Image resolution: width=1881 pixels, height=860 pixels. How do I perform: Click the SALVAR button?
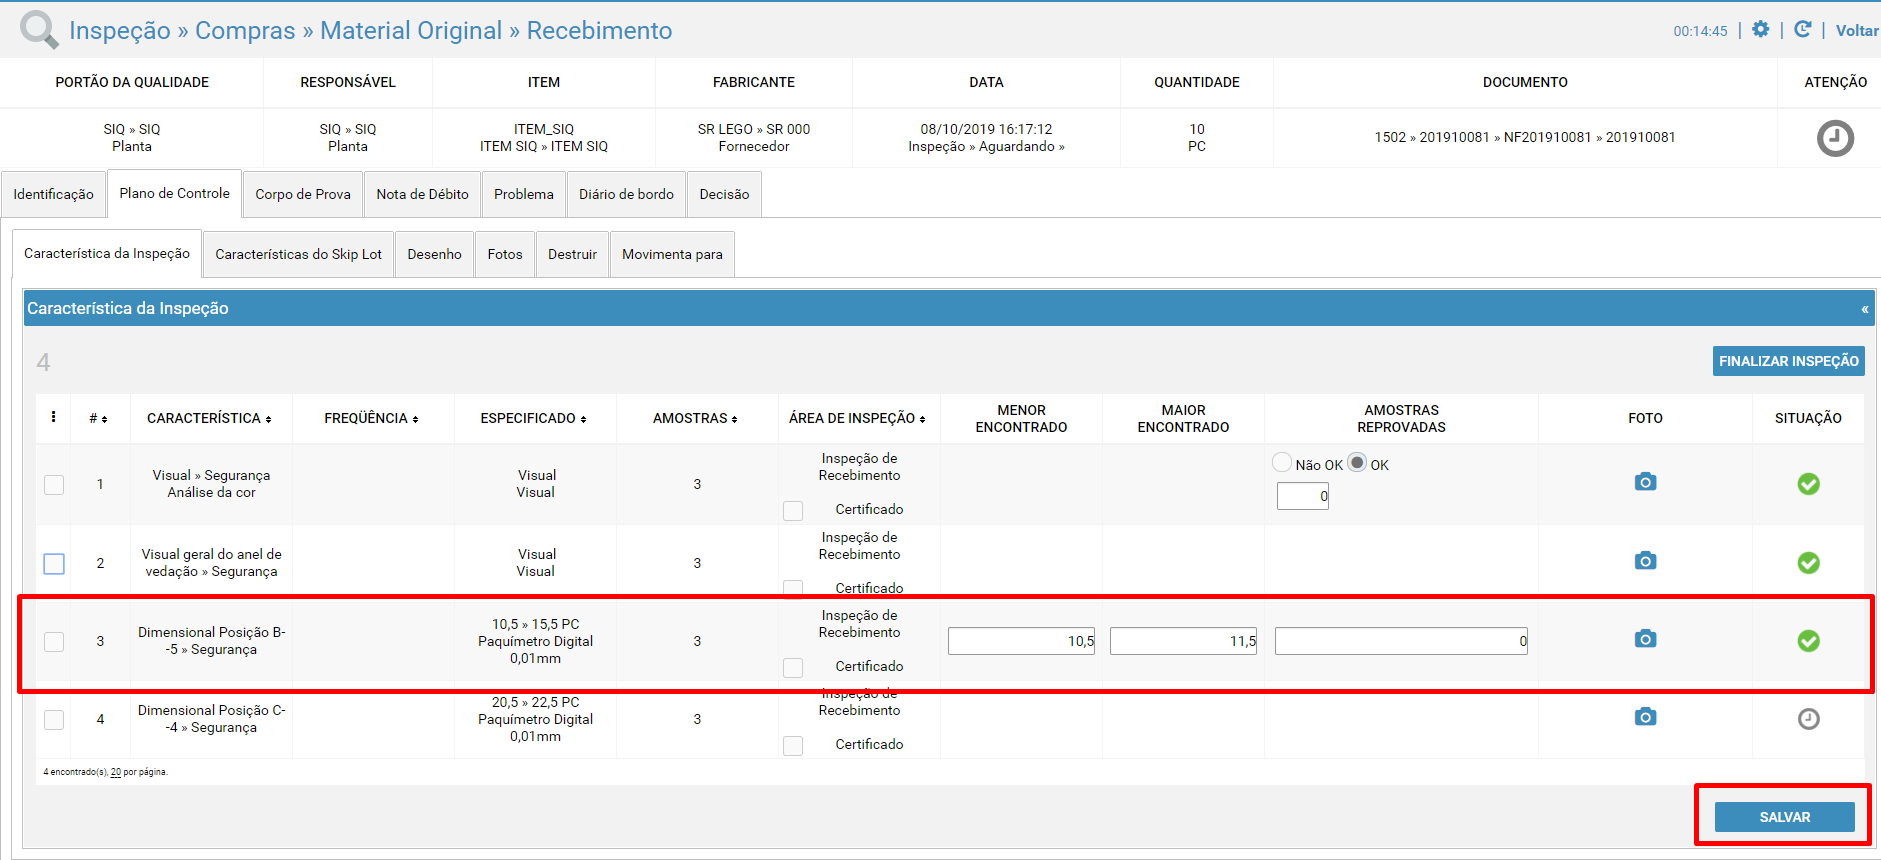point(1784,817)
